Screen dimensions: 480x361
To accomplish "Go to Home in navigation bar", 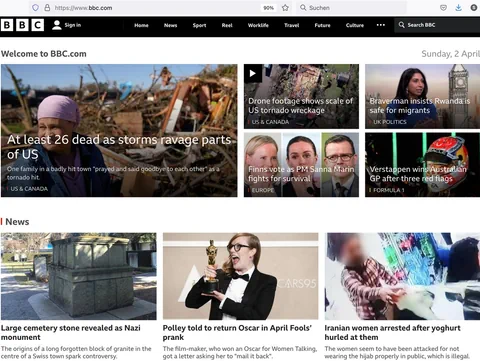I will tap(141, 25).
